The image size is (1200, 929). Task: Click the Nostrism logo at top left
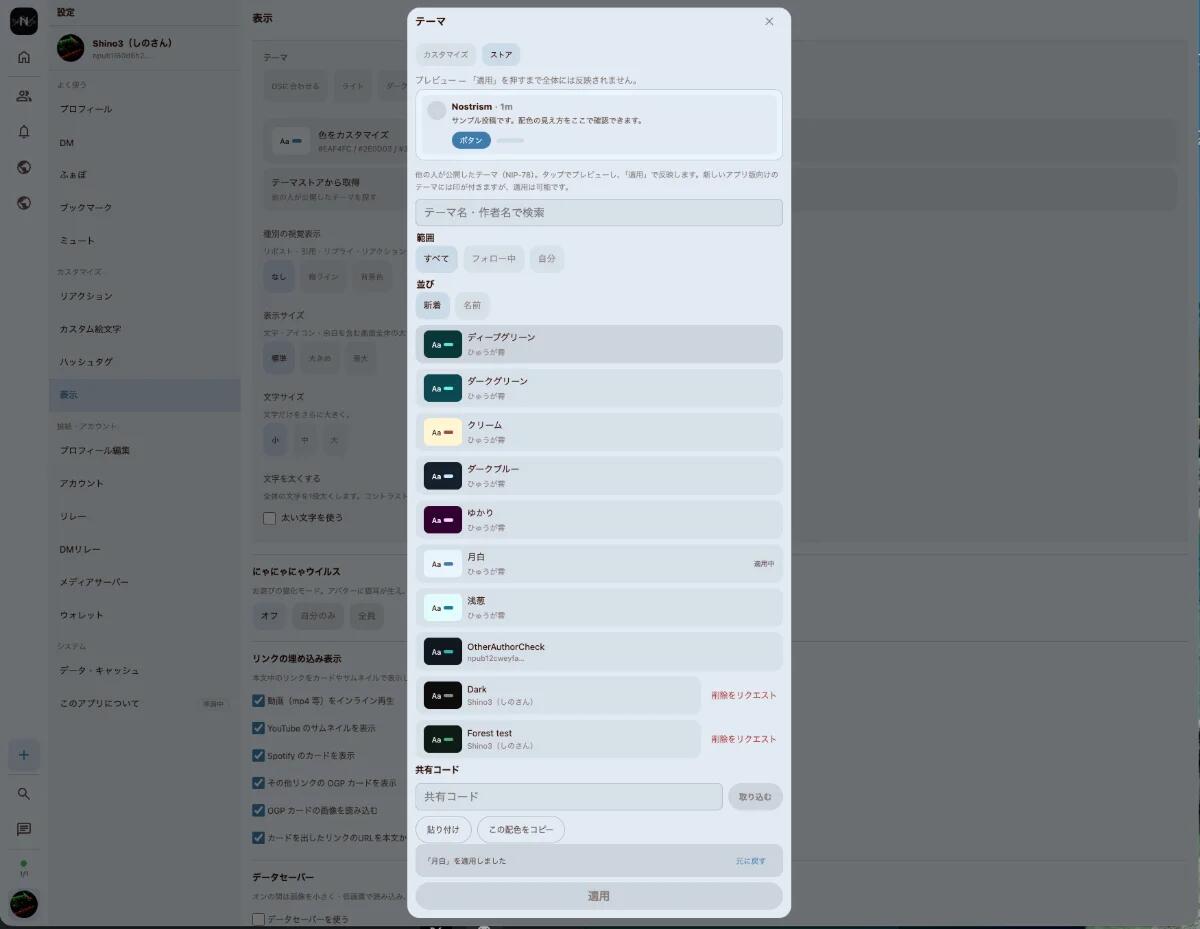point(24,21)
